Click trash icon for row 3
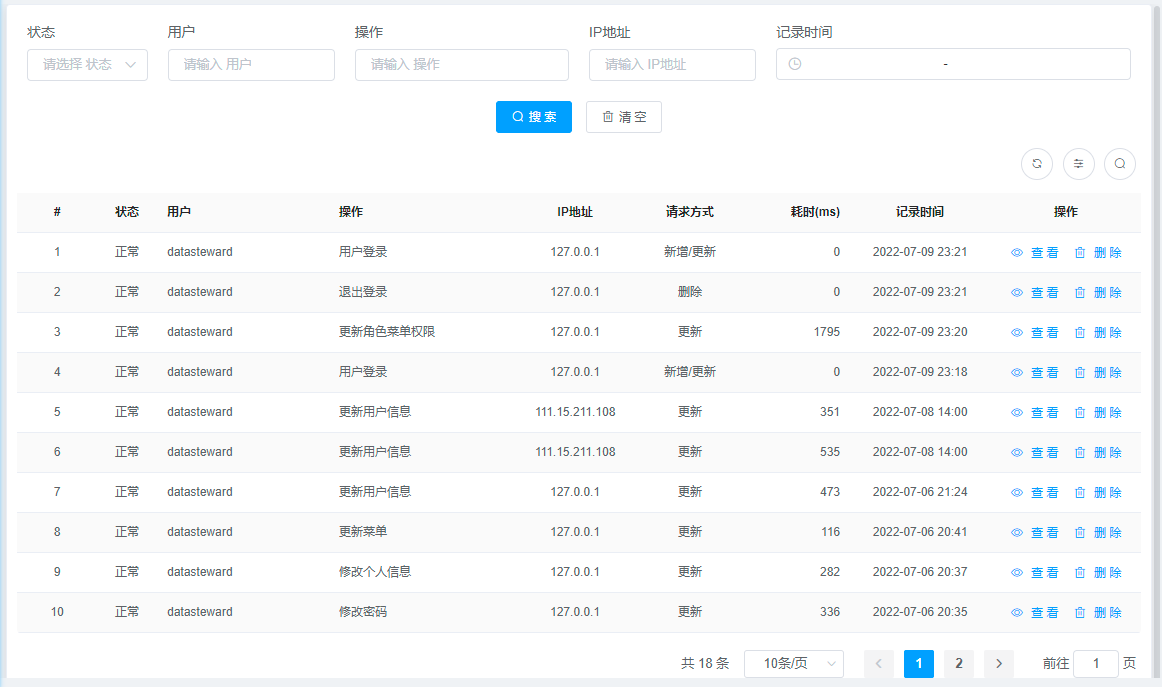This screenshot has width=1162, height=687. (1080, 333)
